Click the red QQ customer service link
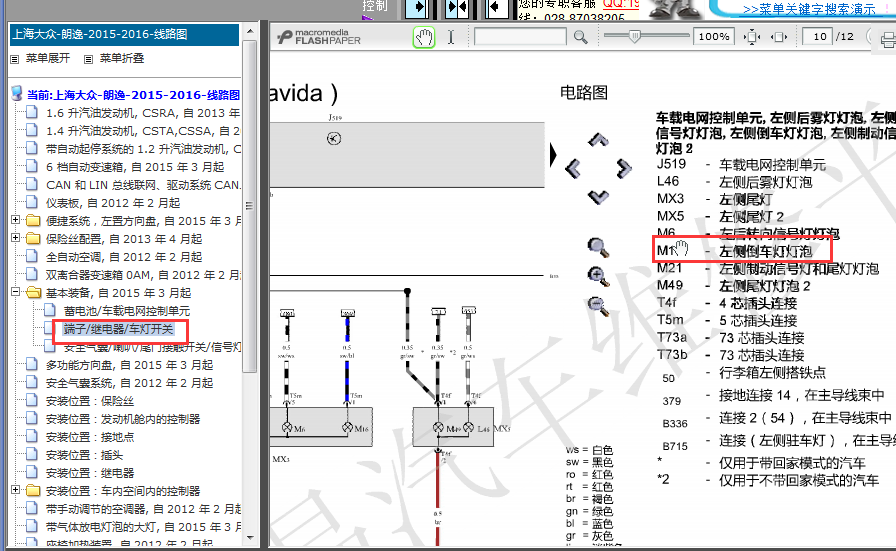896x551 pixels. coord(621,4)
